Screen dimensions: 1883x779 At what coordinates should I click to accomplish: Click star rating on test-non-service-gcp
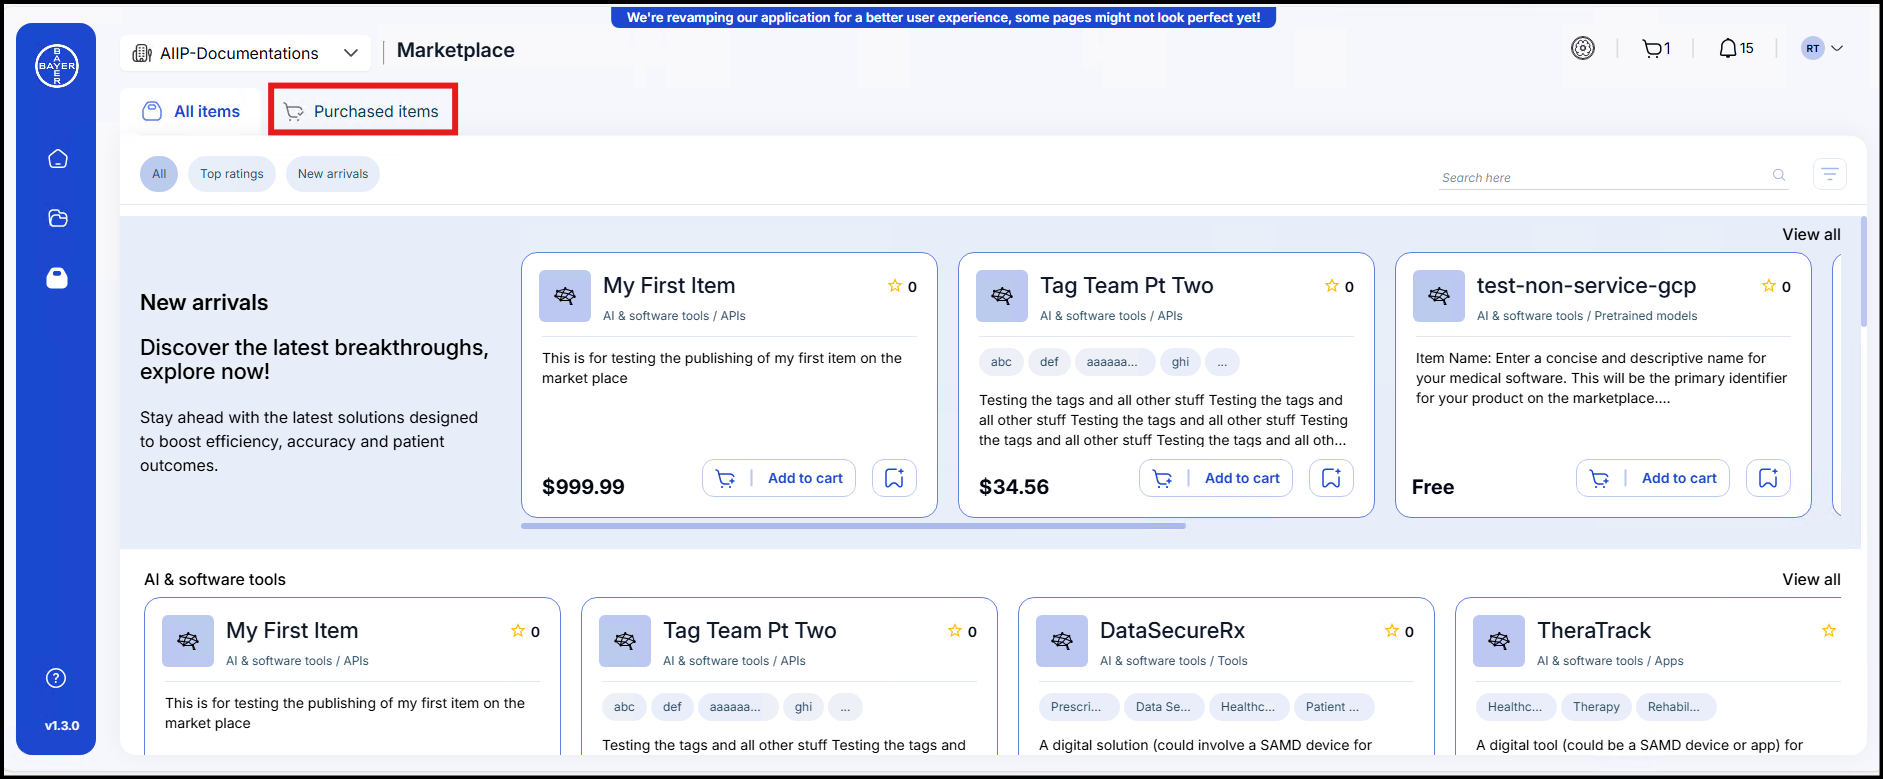tap(1769, 286)
